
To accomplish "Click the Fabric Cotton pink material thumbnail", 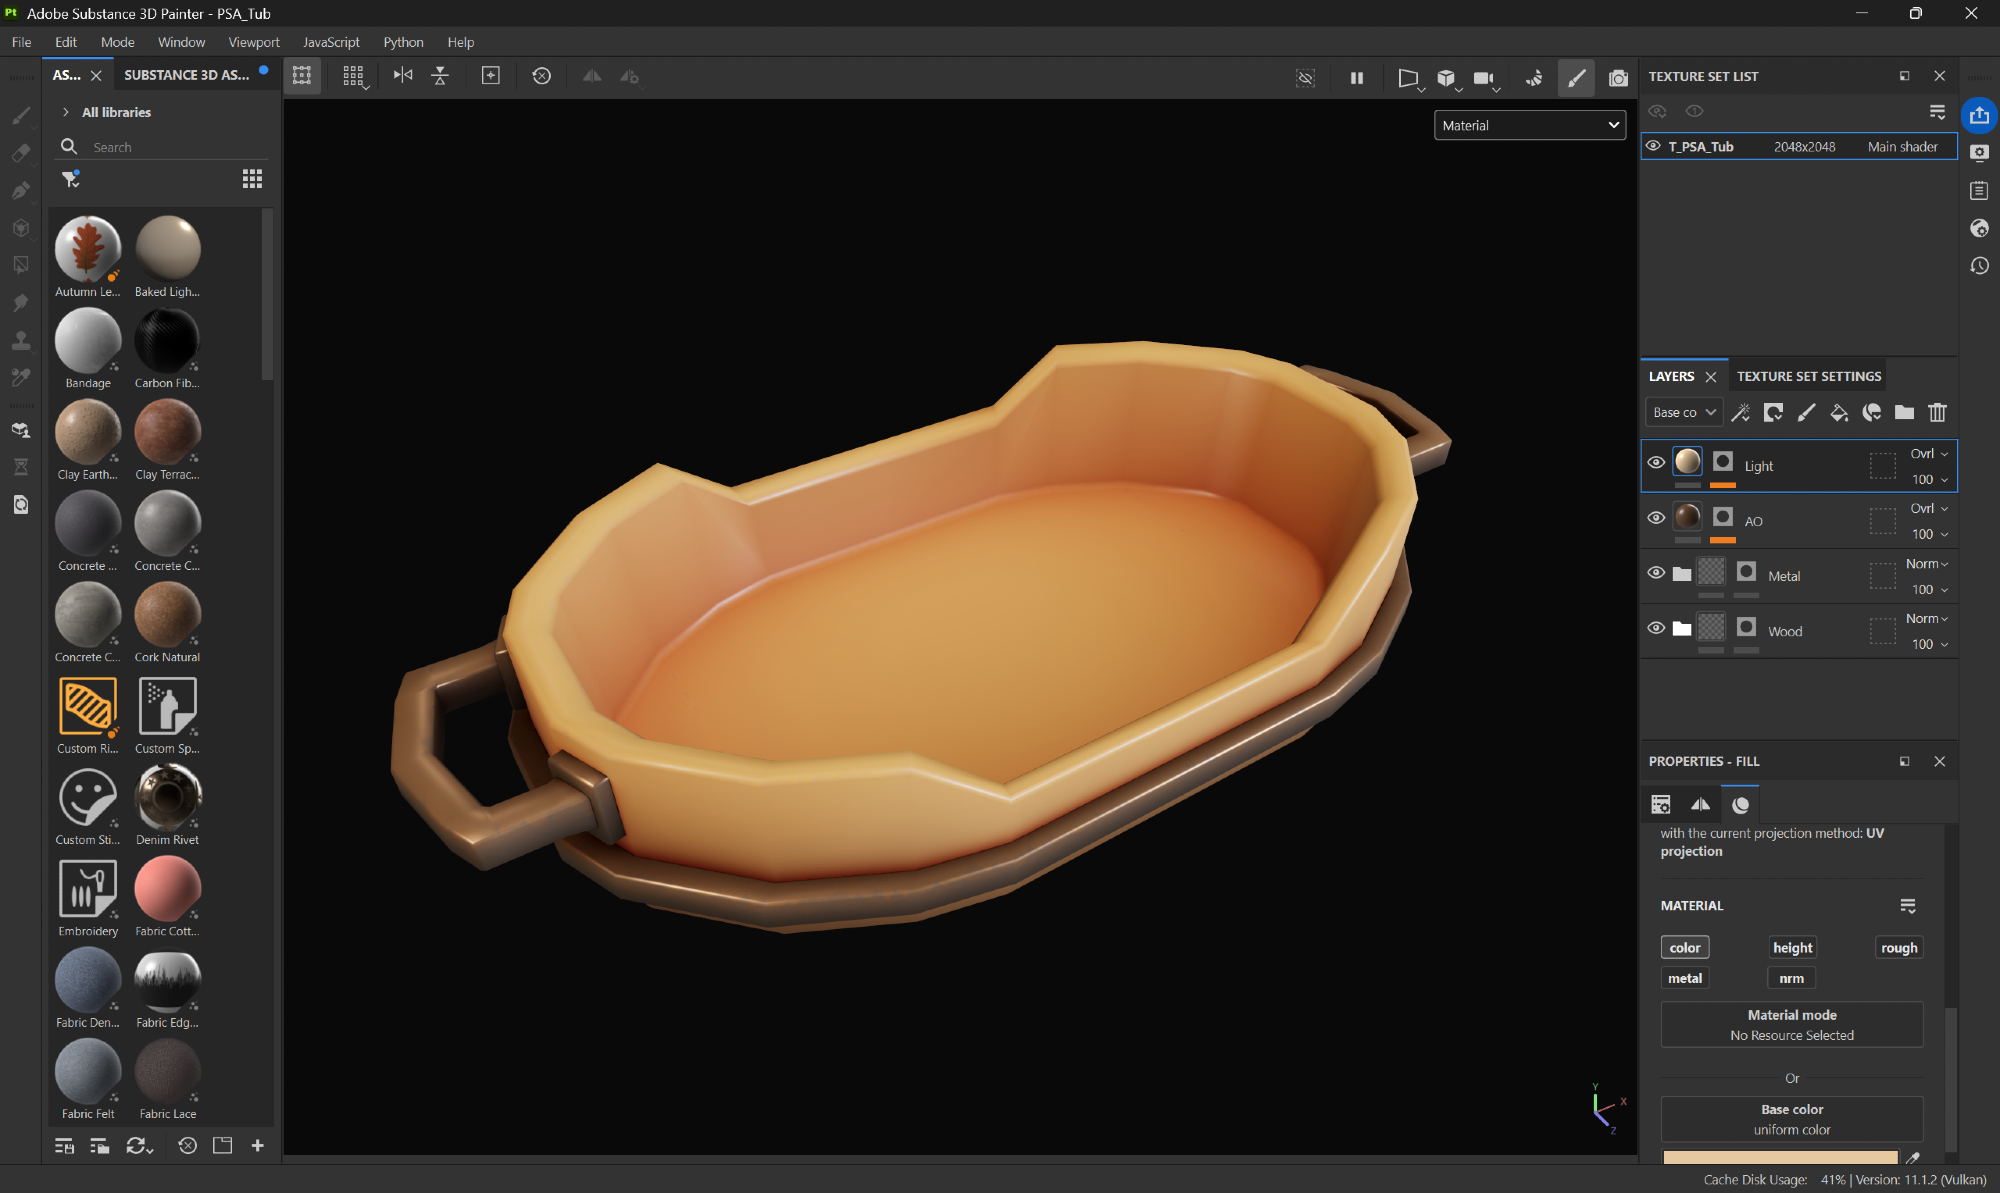I will tap(167, 889).
